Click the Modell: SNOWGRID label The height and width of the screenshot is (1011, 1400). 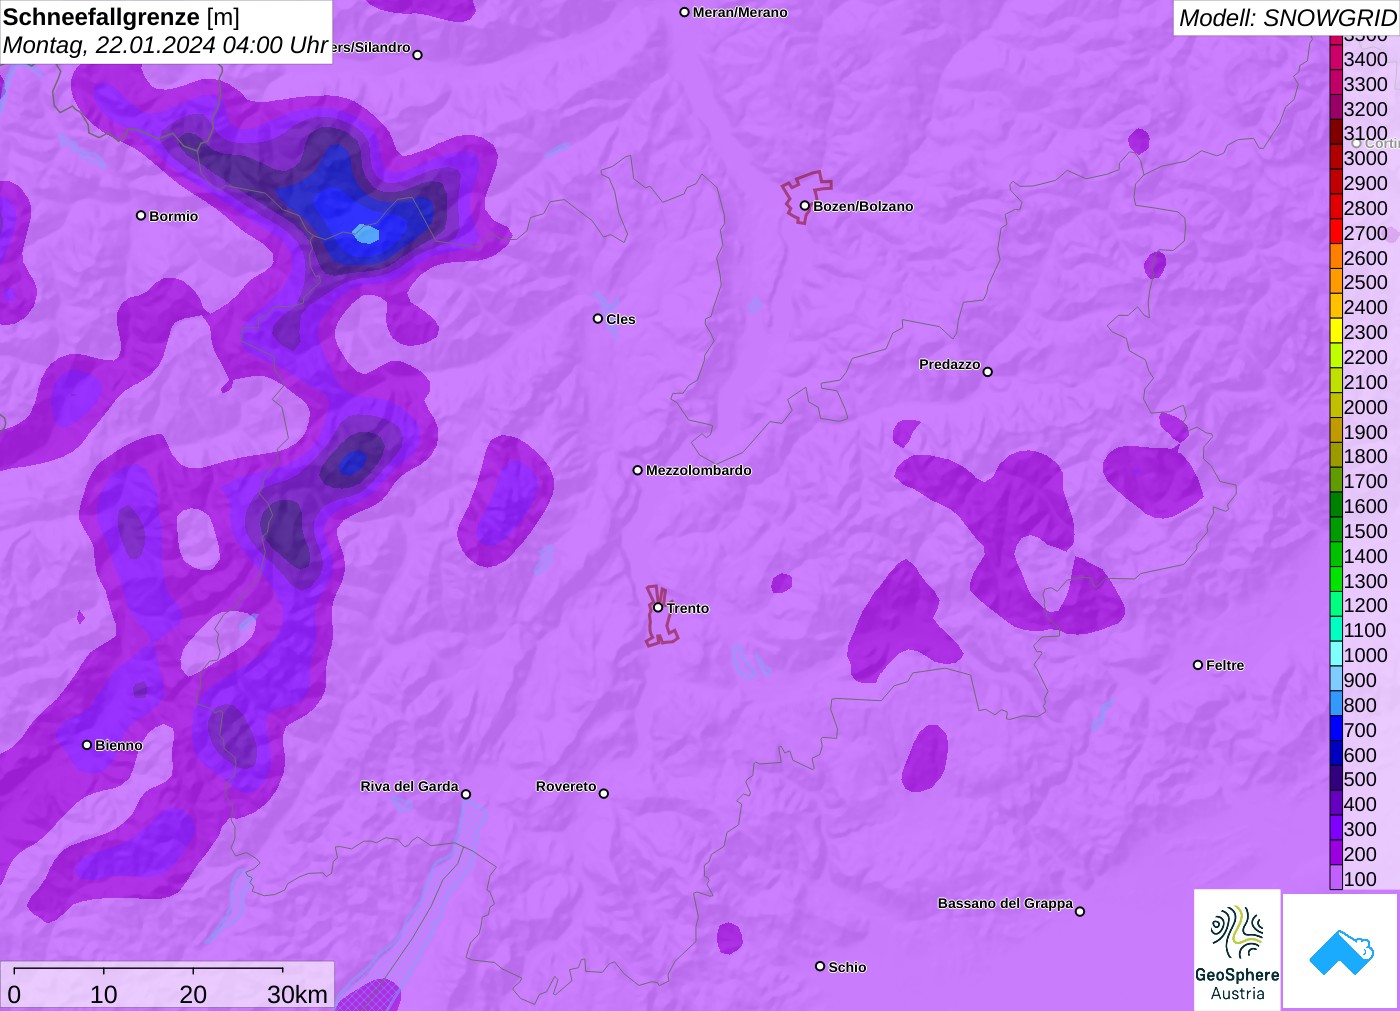(1287, 18)
